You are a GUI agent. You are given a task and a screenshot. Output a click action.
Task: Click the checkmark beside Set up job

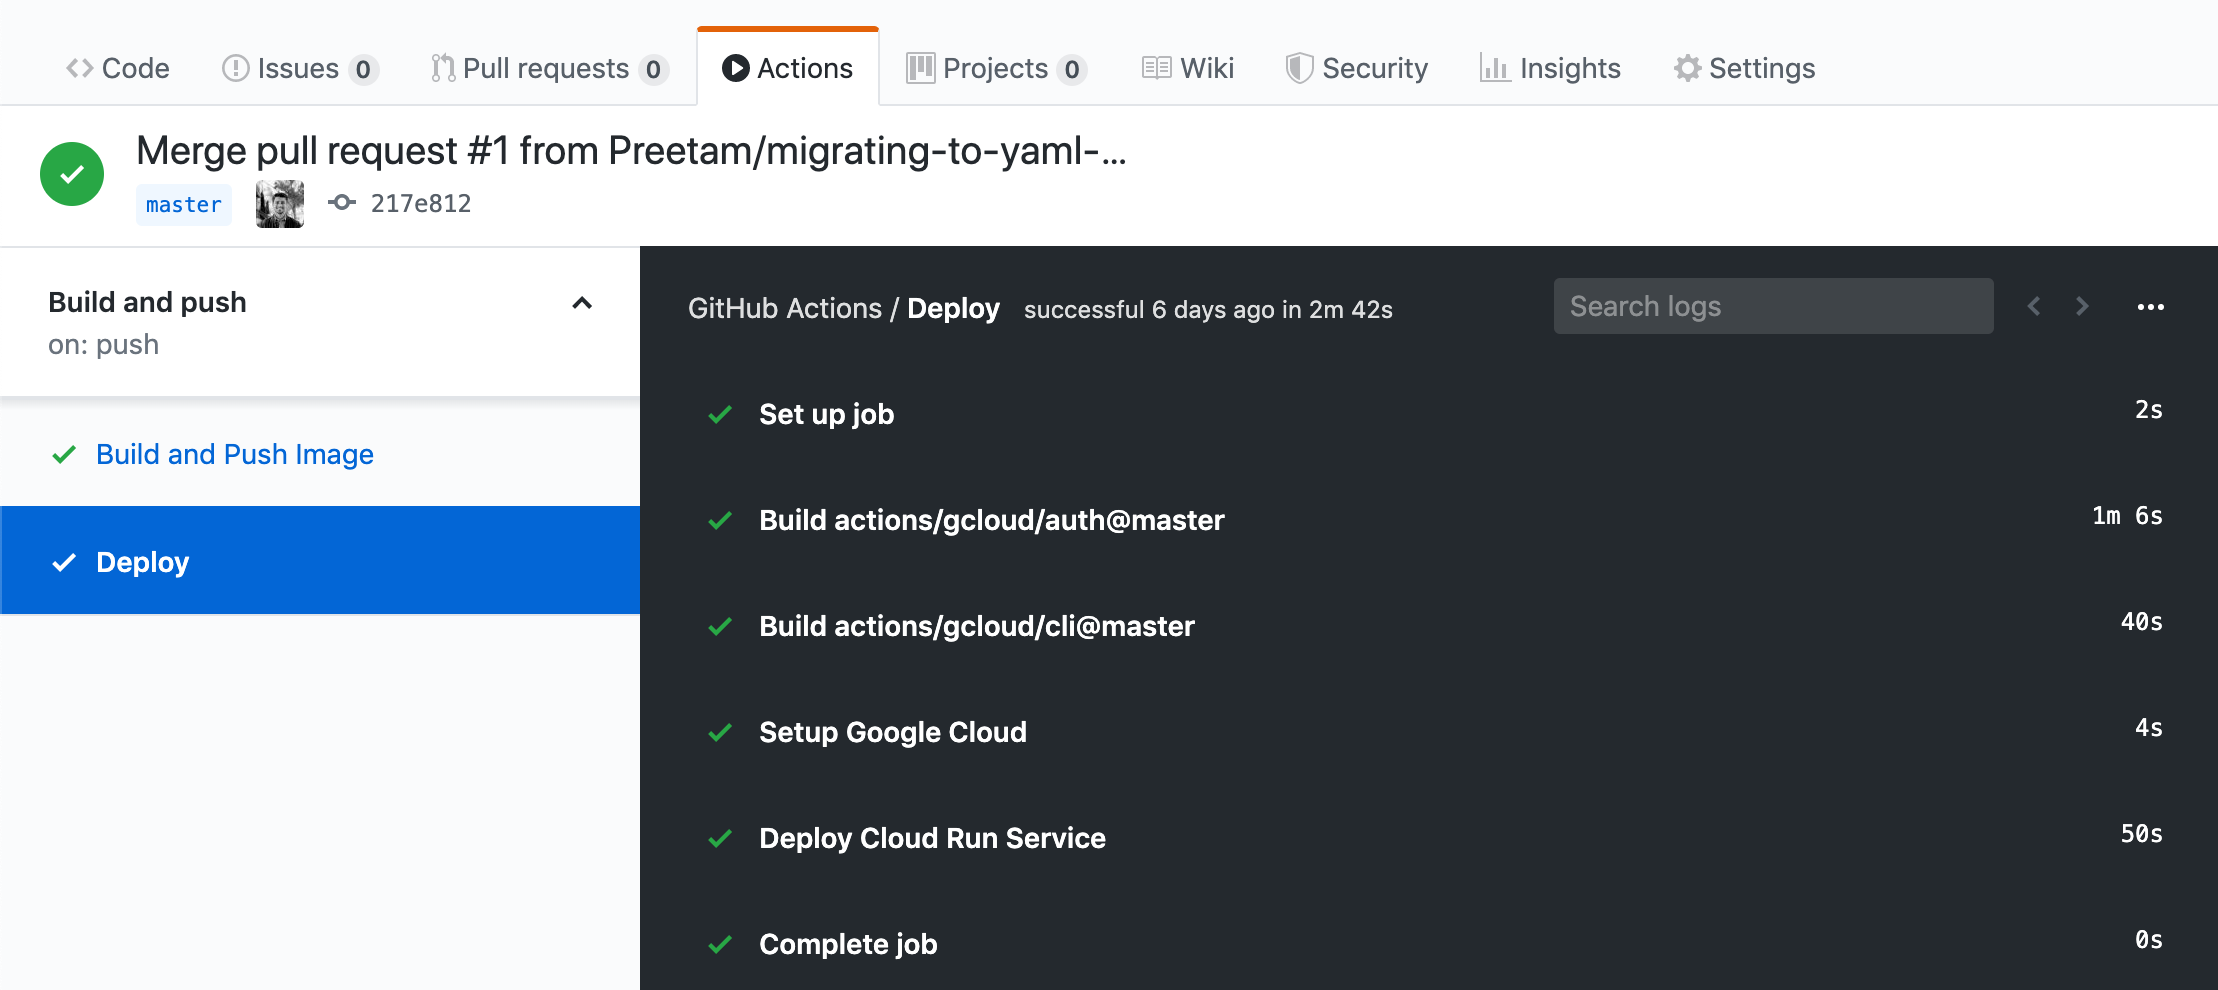[x=719, y=414]
